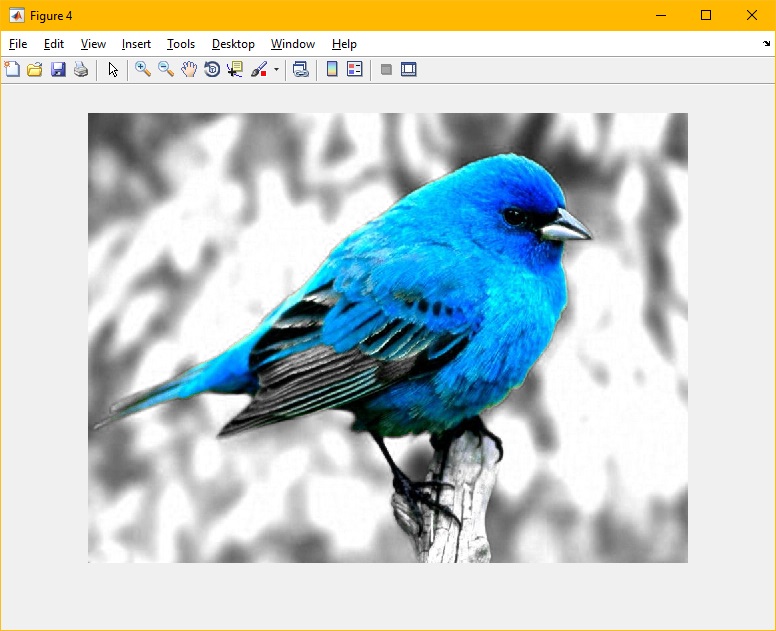
Task: Insert a Colorbar using the toolbar icon
Action: 332,69
